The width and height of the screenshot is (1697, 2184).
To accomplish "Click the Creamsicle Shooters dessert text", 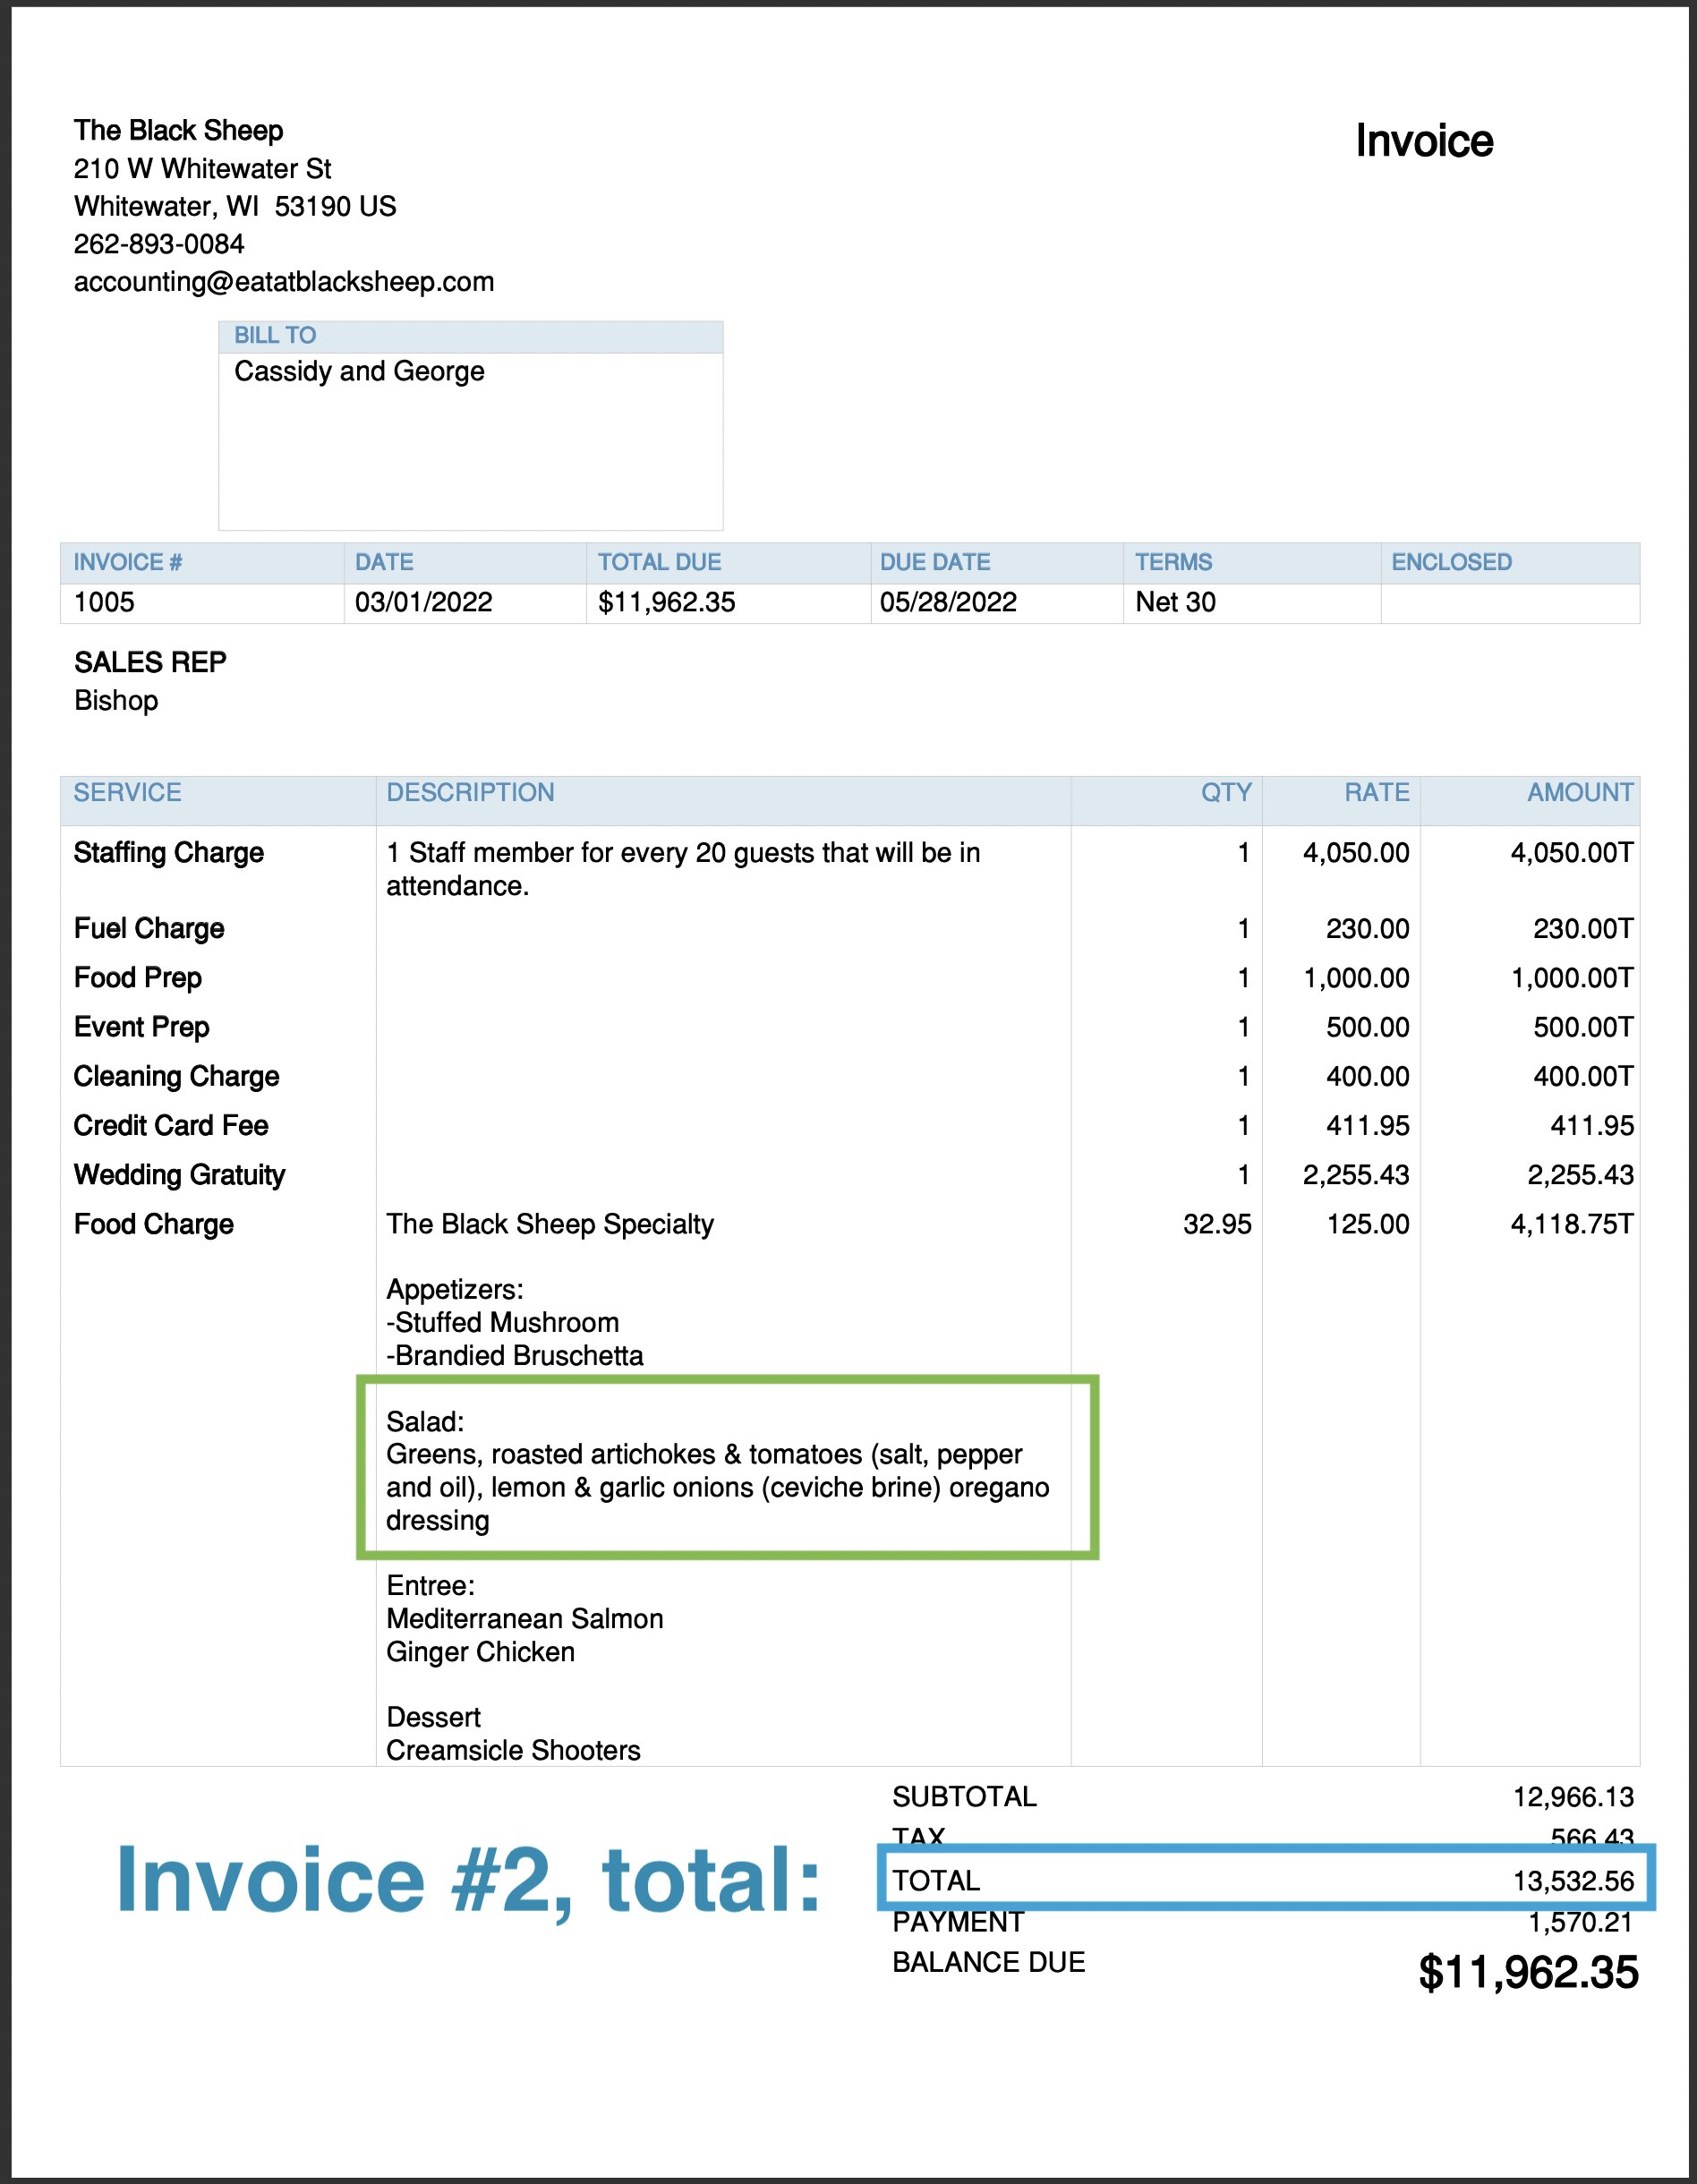I will pyautogui.click(x=513, y=1750).
